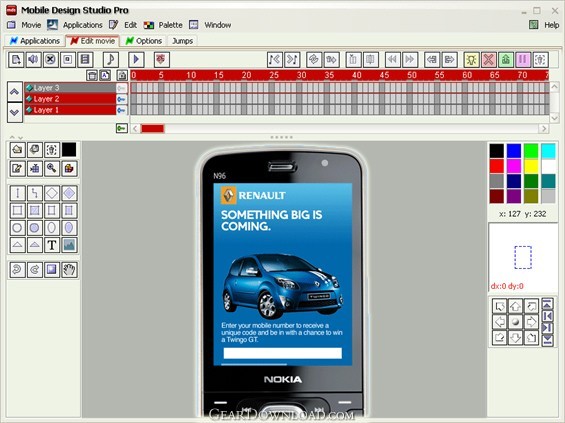Select the outlined triangle tool
This screenshot has width=565, height=423.
tap(17, 245)
